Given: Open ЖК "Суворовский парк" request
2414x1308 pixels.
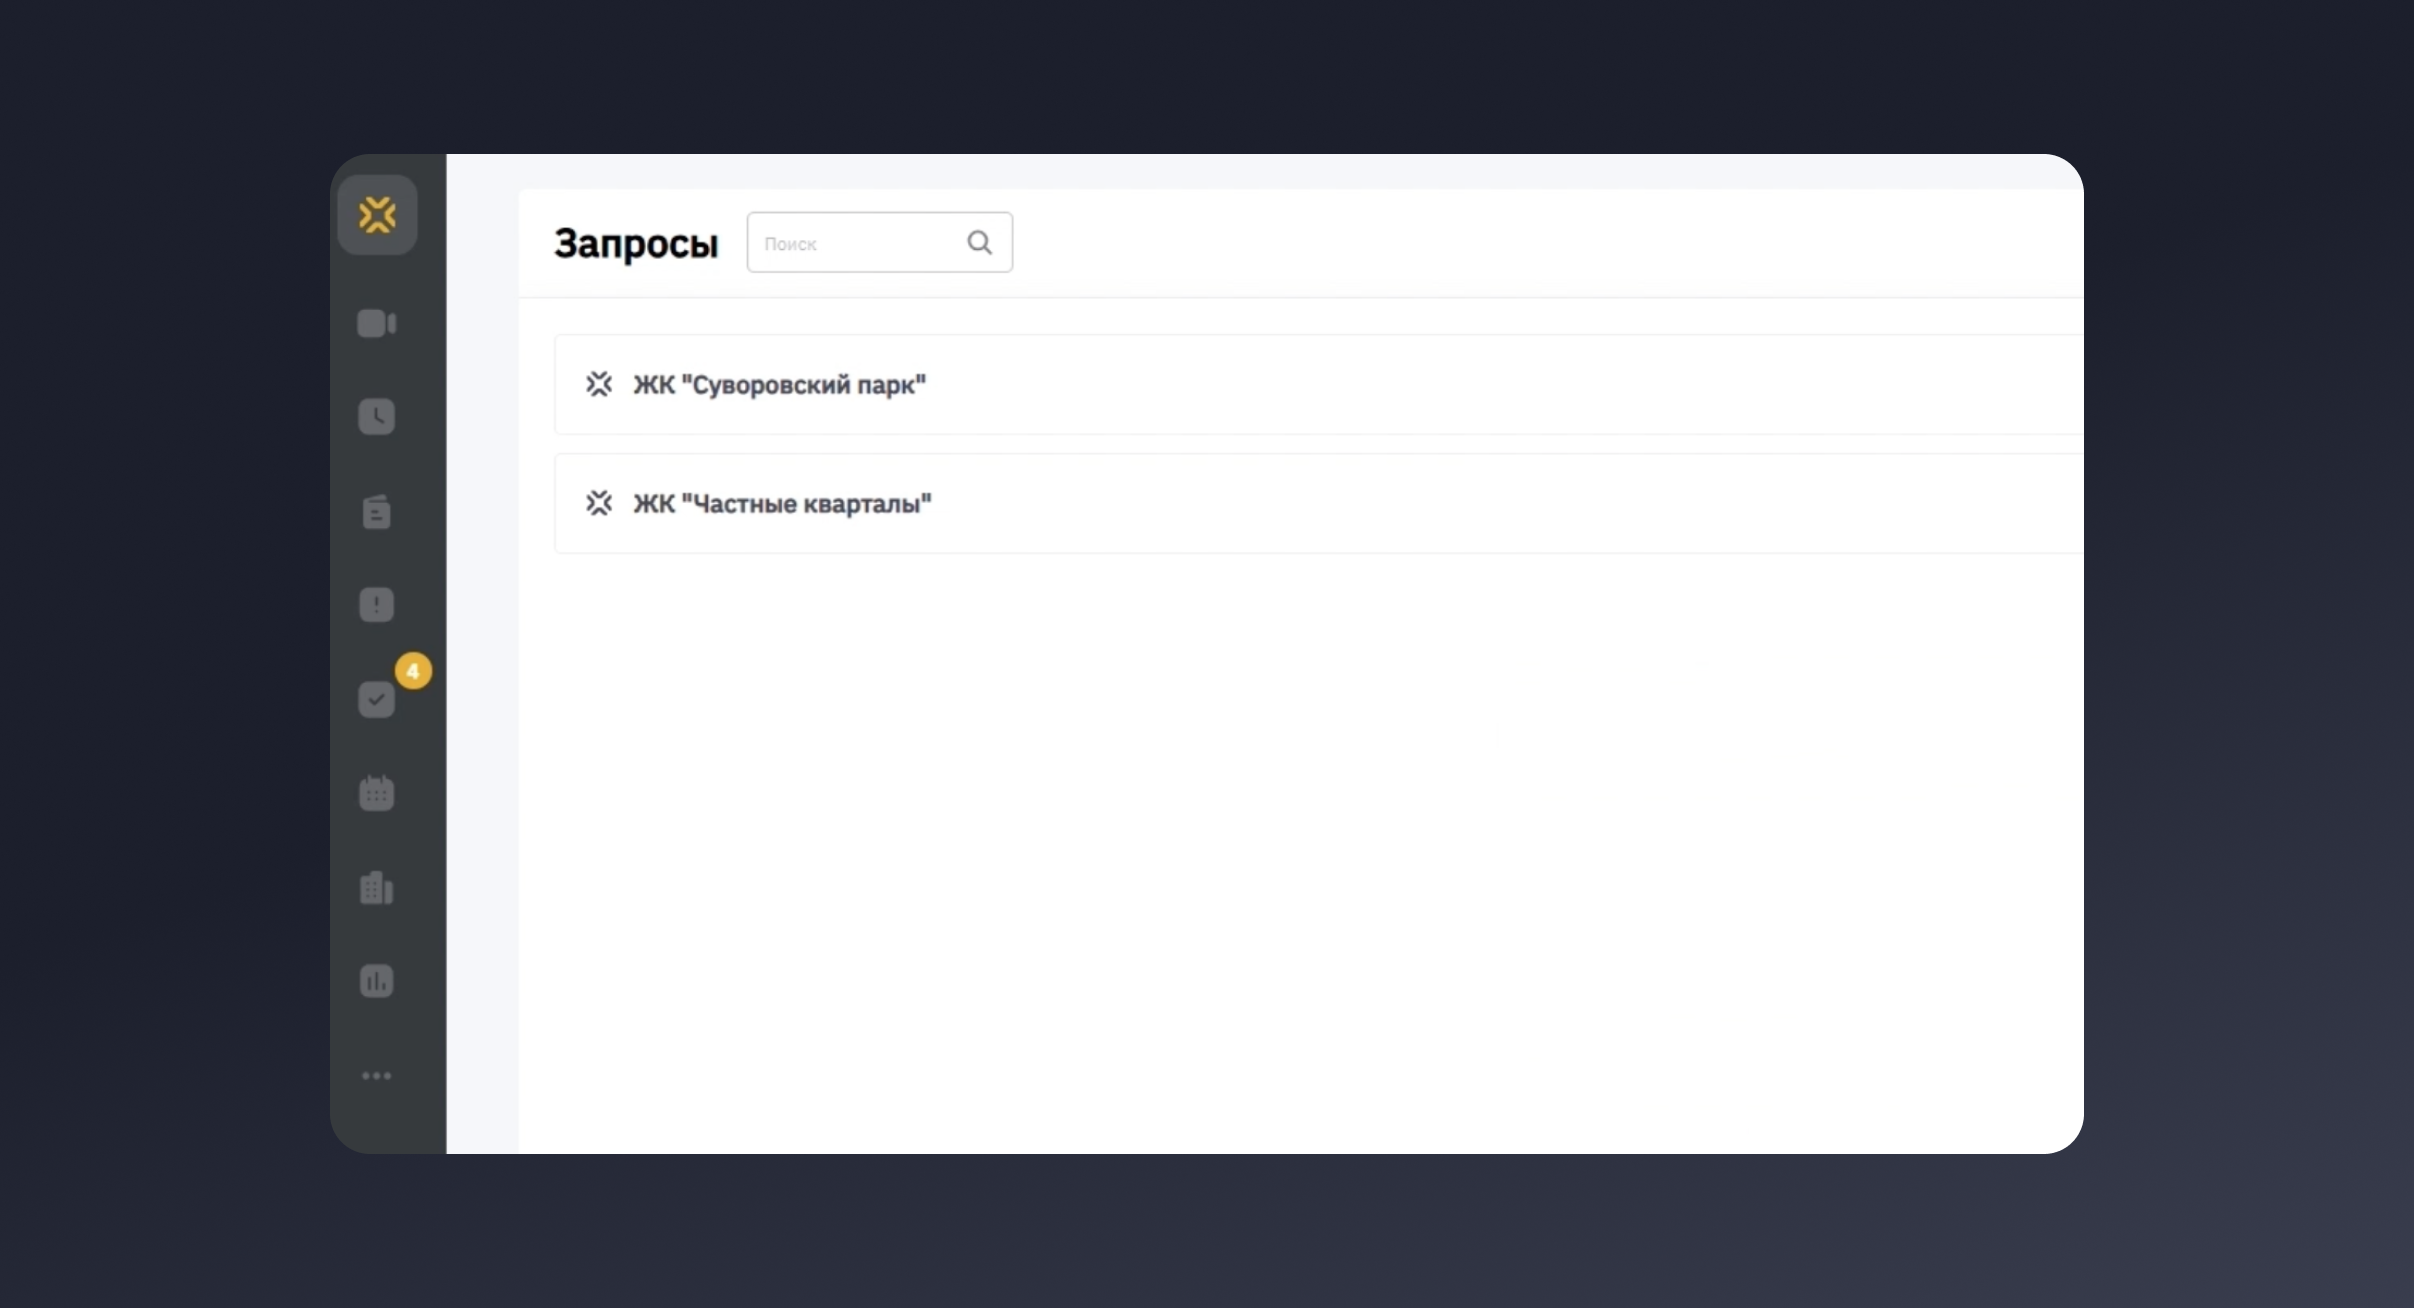Looking at the screenshot, I should tap(780, 385).
